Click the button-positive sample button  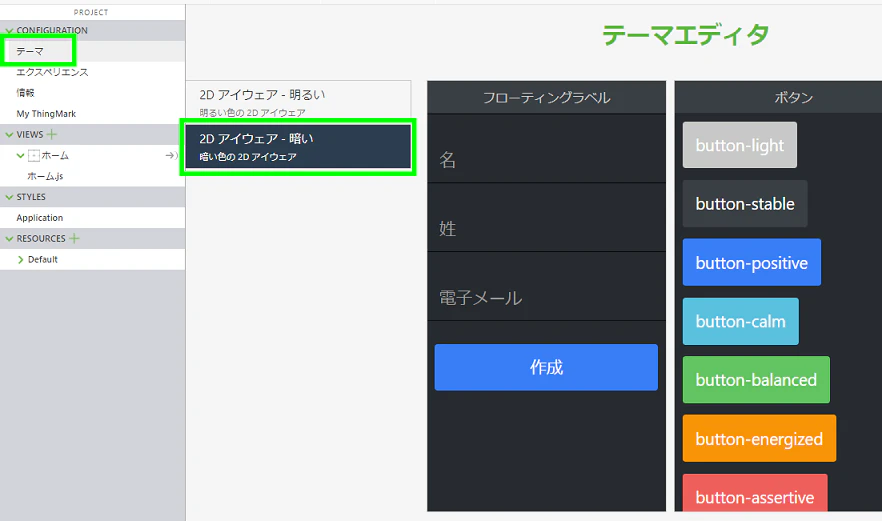pos(752,262)
